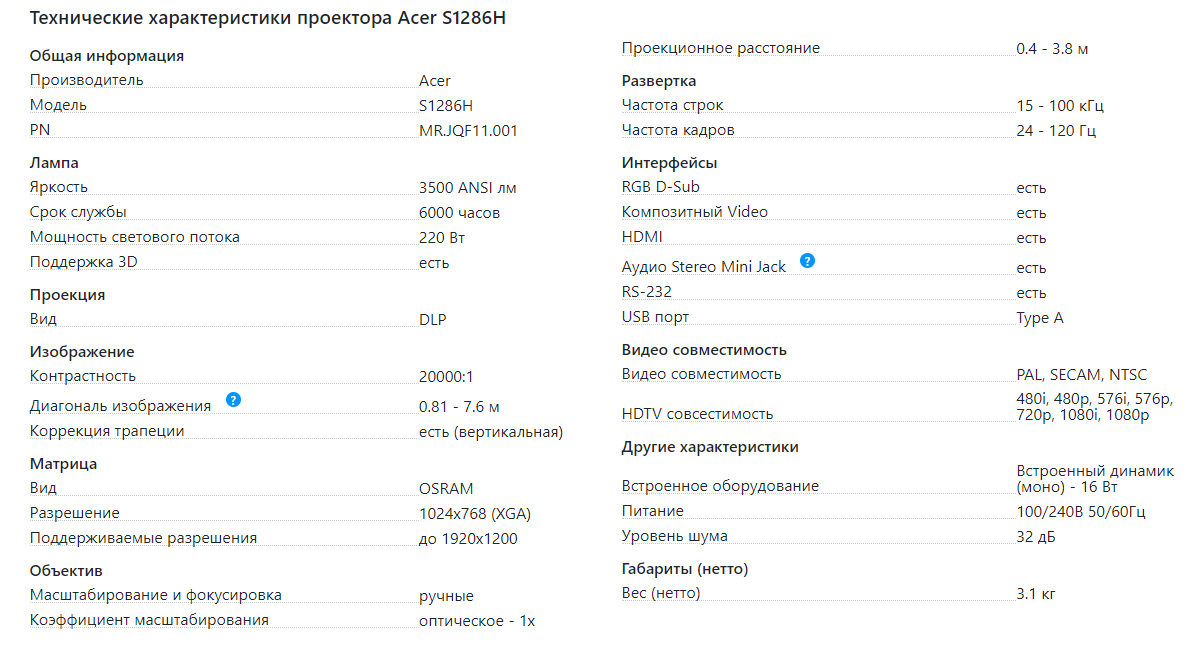Select the Поддержка 3D row label
This screenshot has height=650, width=1196.
(x=84, y=262)
